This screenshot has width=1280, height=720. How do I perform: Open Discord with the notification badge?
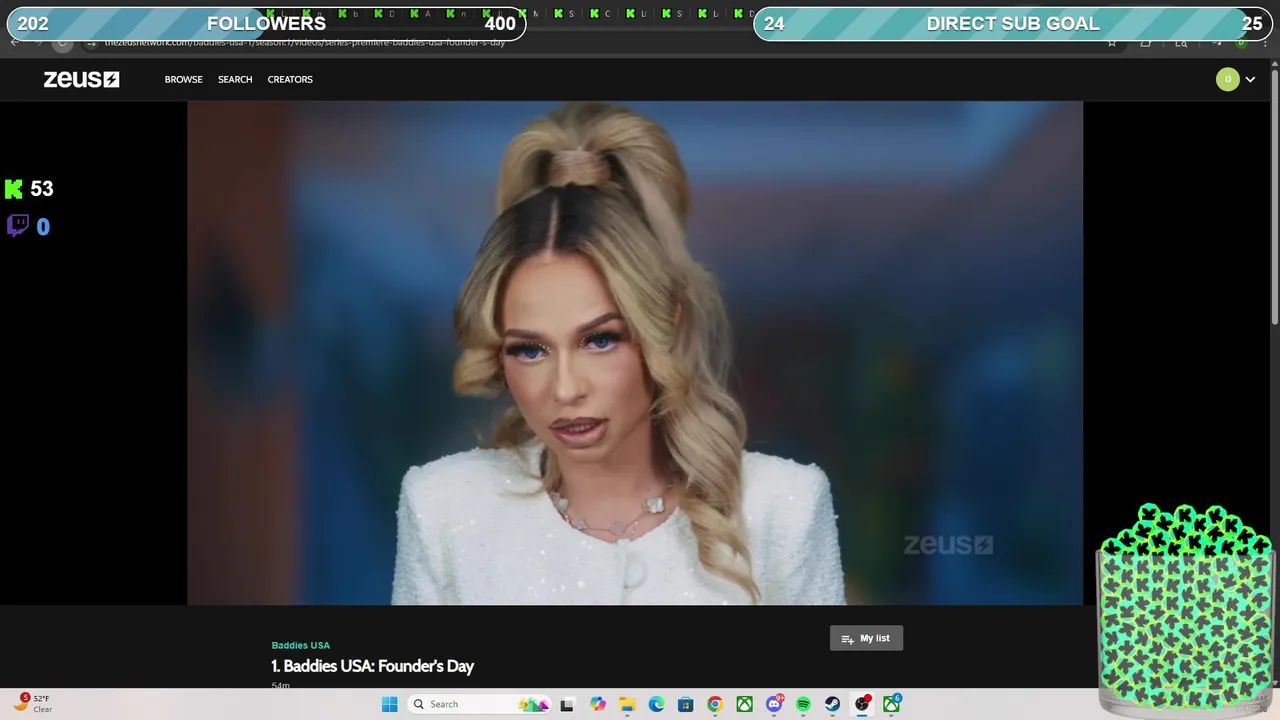(x=774, y=704)
